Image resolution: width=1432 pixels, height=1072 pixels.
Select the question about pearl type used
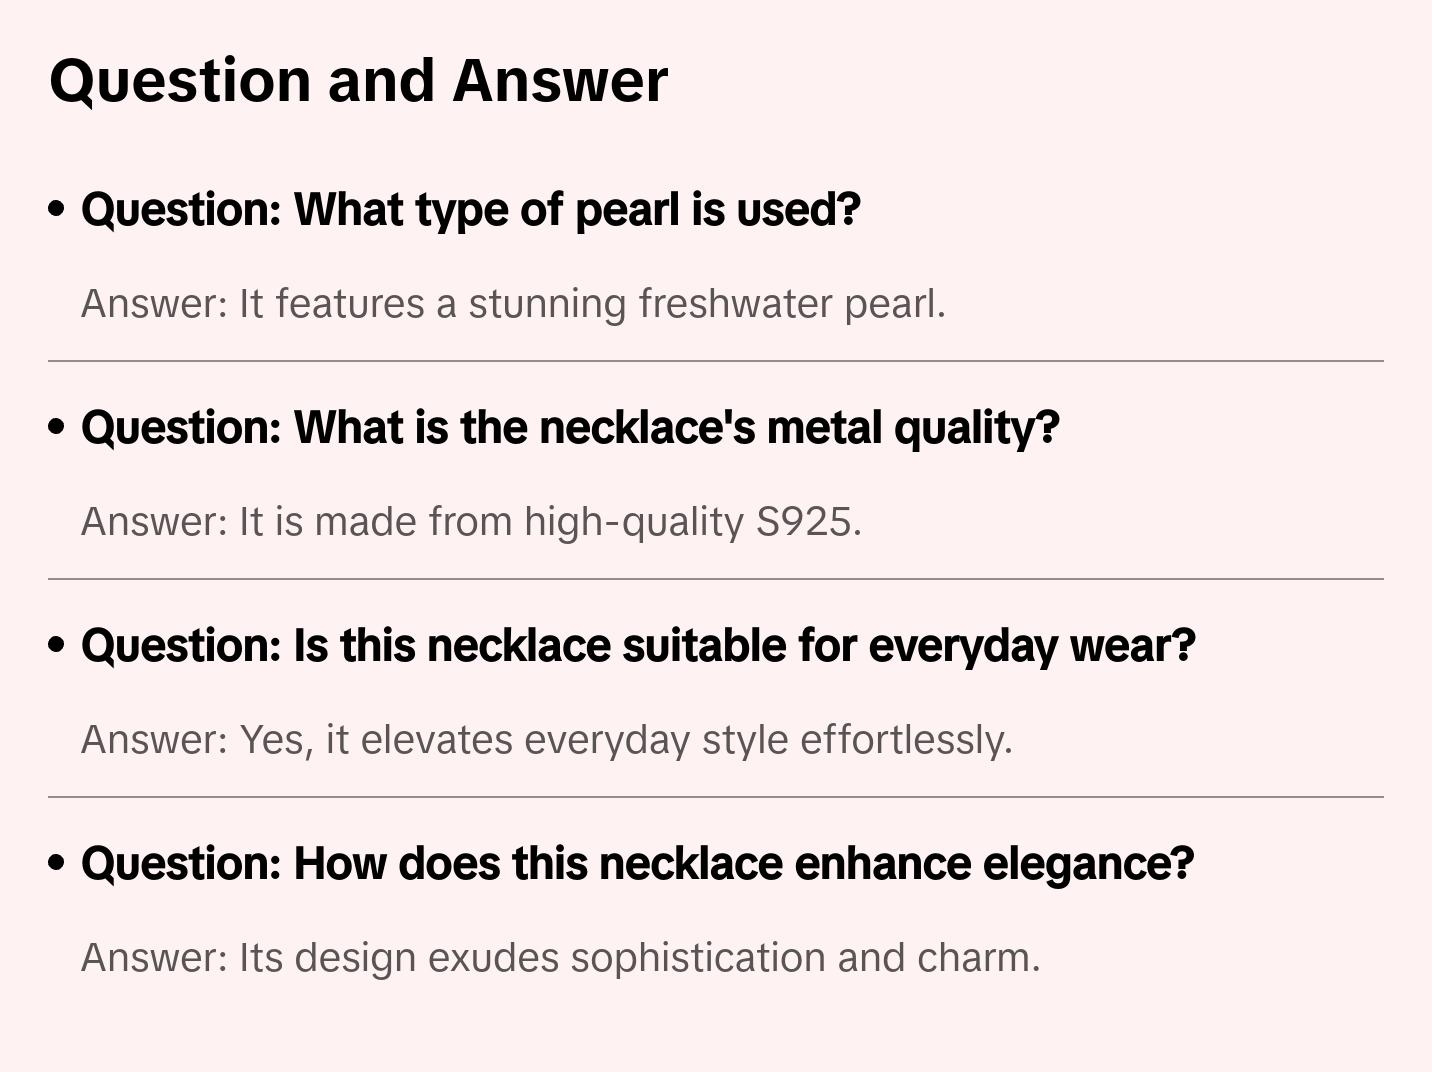pyautogui.click(x=470, y=210)
